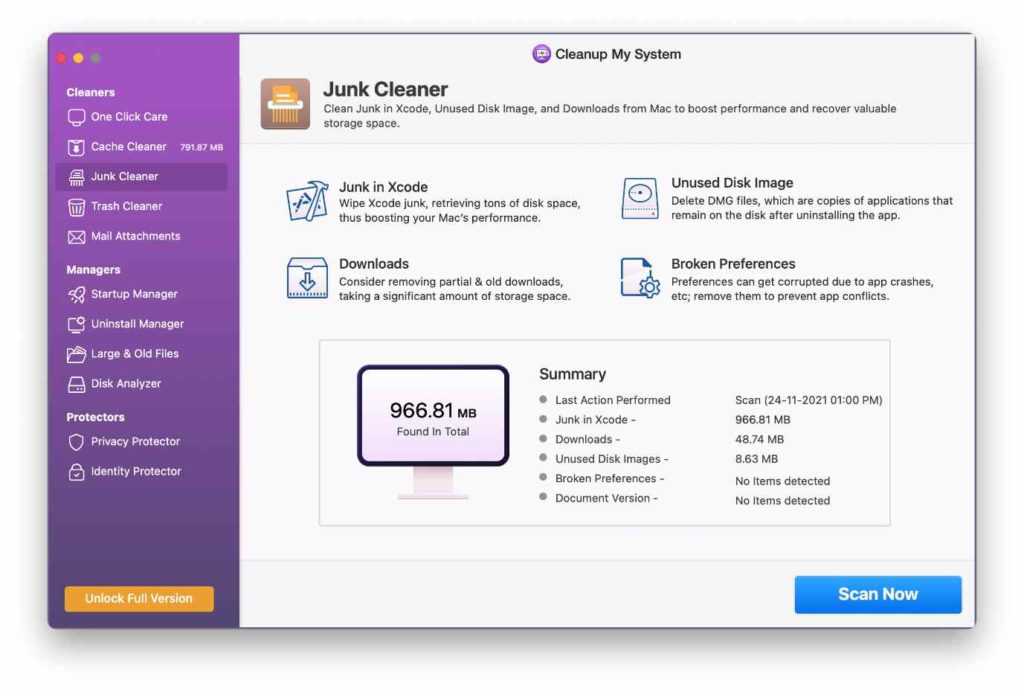This screenshot has height=692, width=1024.
Task: Click the Identity Protector lock icon
Action: click(x=76, y=471)
